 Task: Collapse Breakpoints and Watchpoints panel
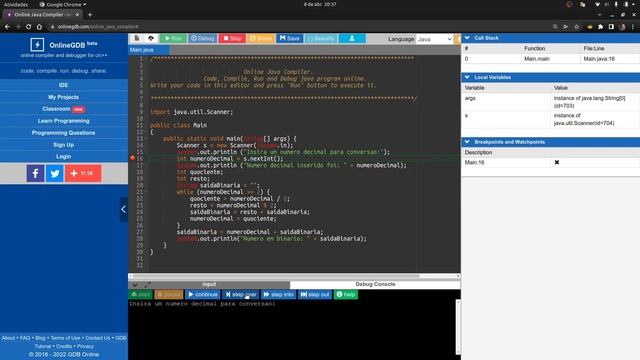467,142
